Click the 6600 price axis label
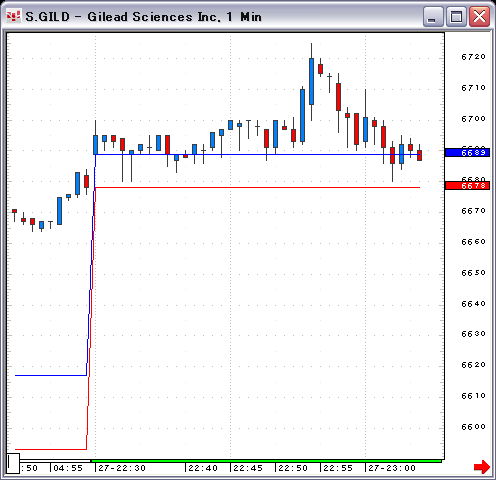The height and width of the screenshot is (480, 496). 473,427
